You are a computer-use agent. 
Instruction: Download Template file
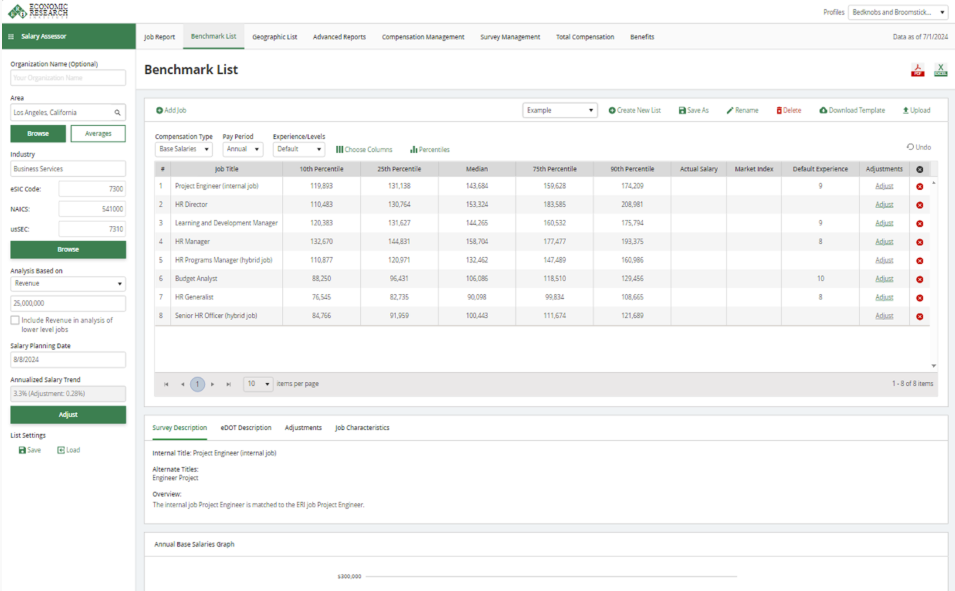pos(852,110)
